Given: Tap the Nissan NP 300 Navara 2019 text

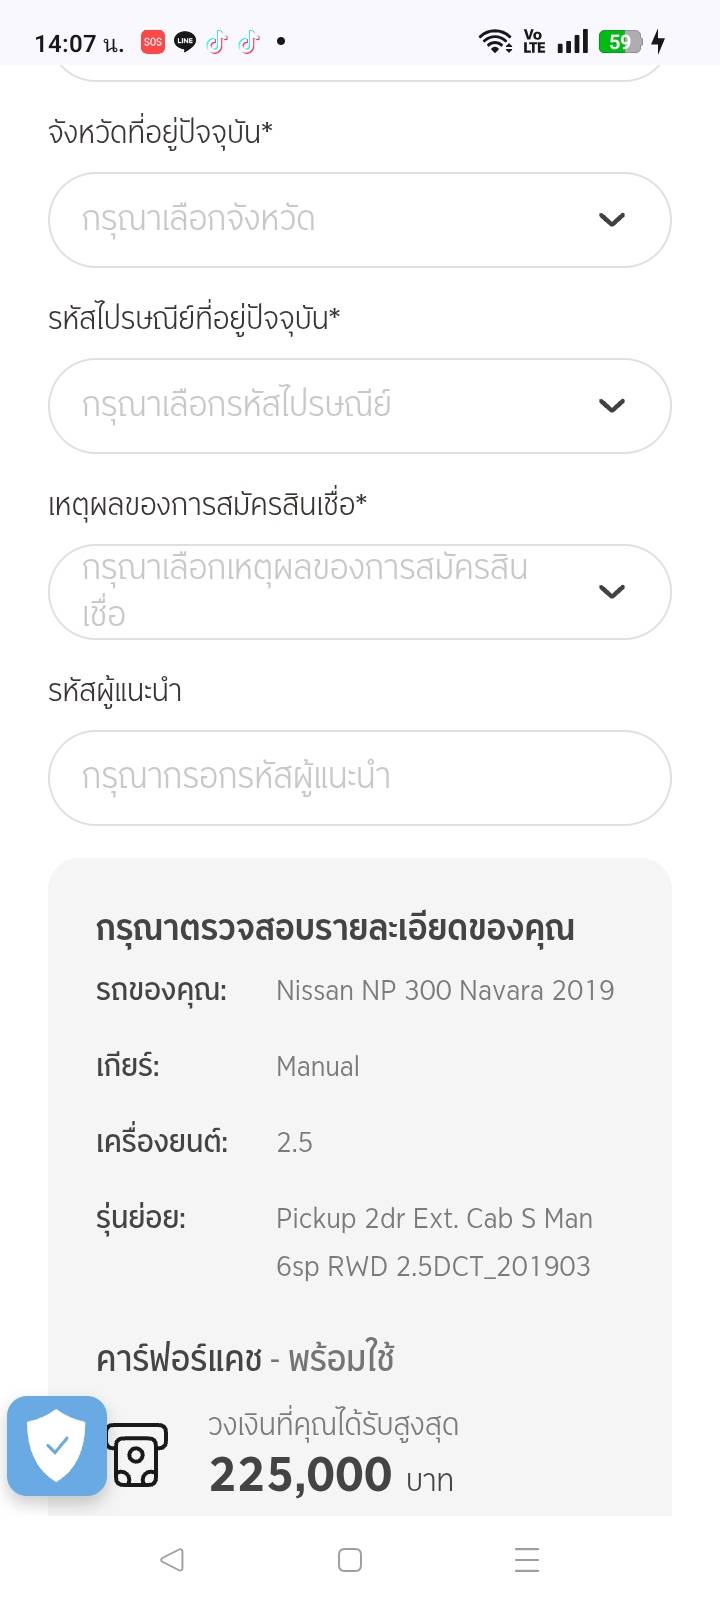Looking at the screenshot, I should [445, 991].
